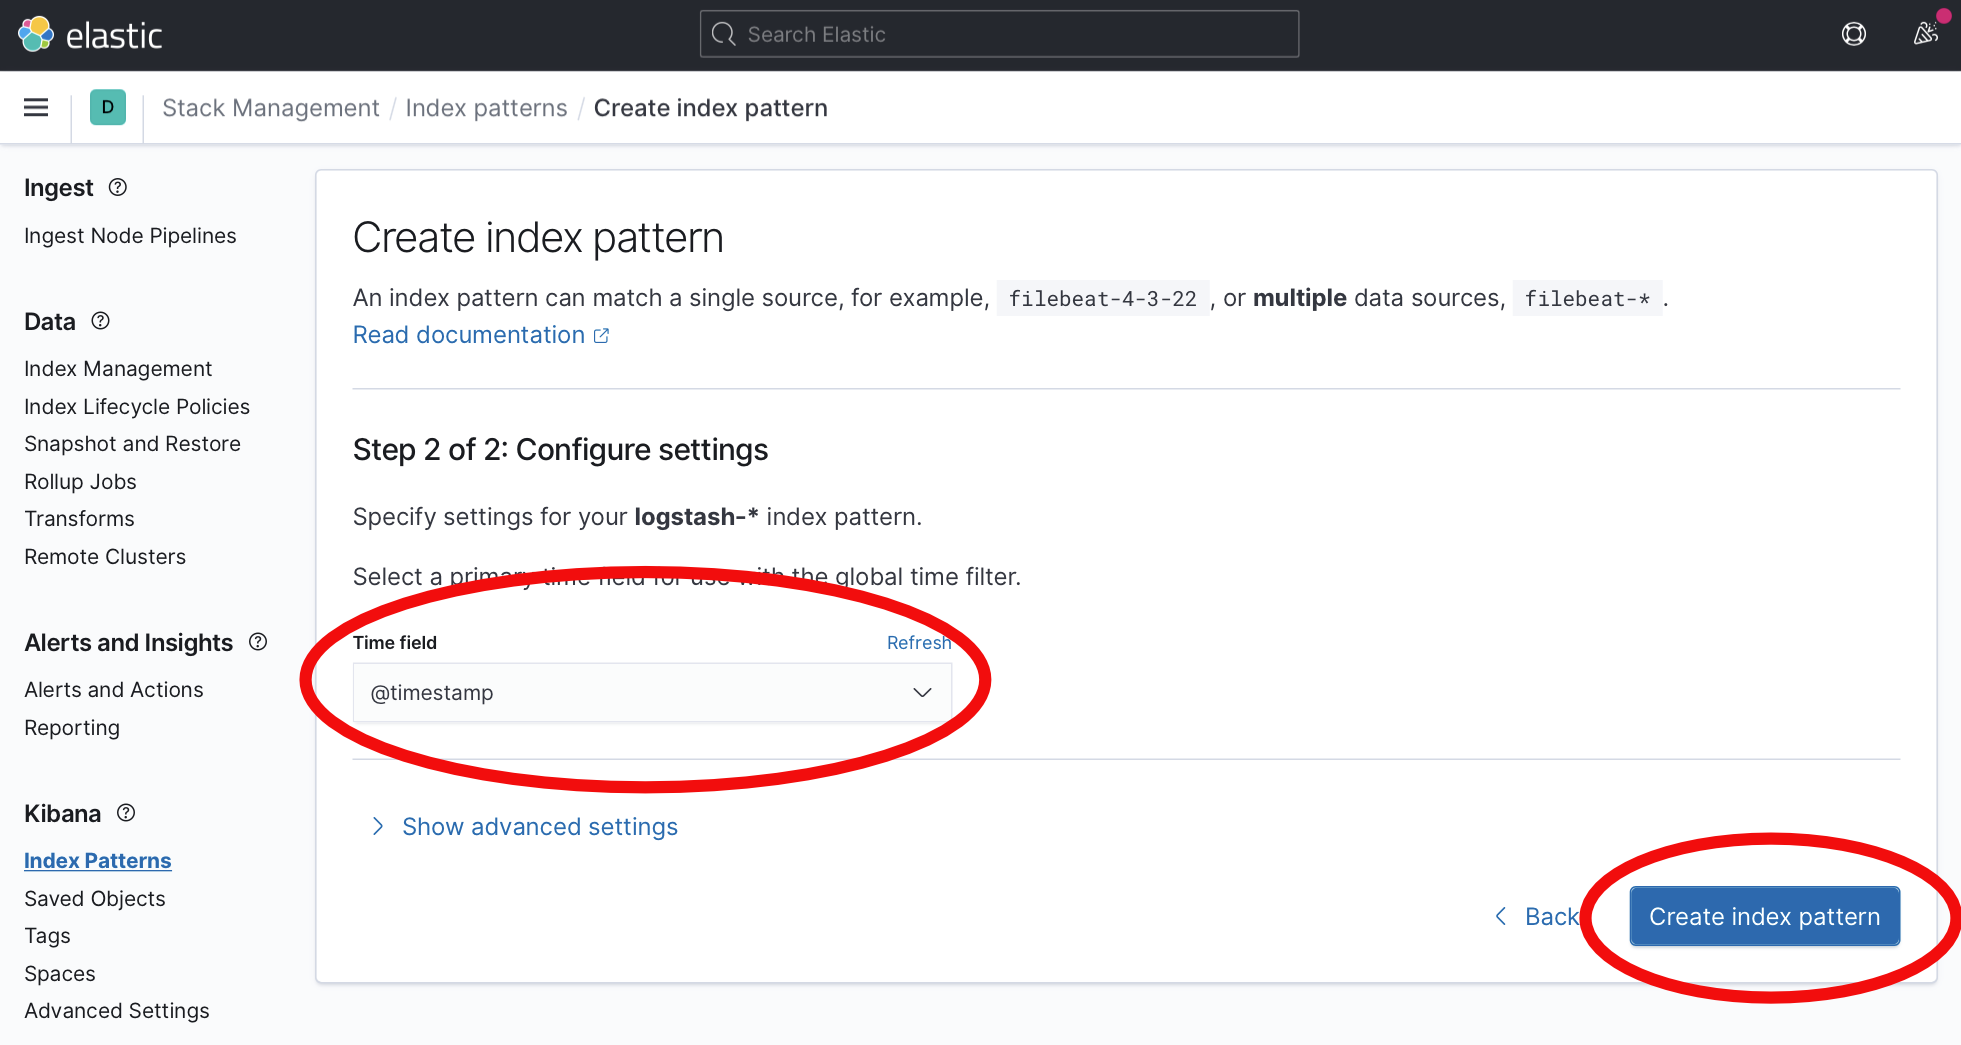Click the help icon beside Kibana
1961x1045 pixels.
125,813
